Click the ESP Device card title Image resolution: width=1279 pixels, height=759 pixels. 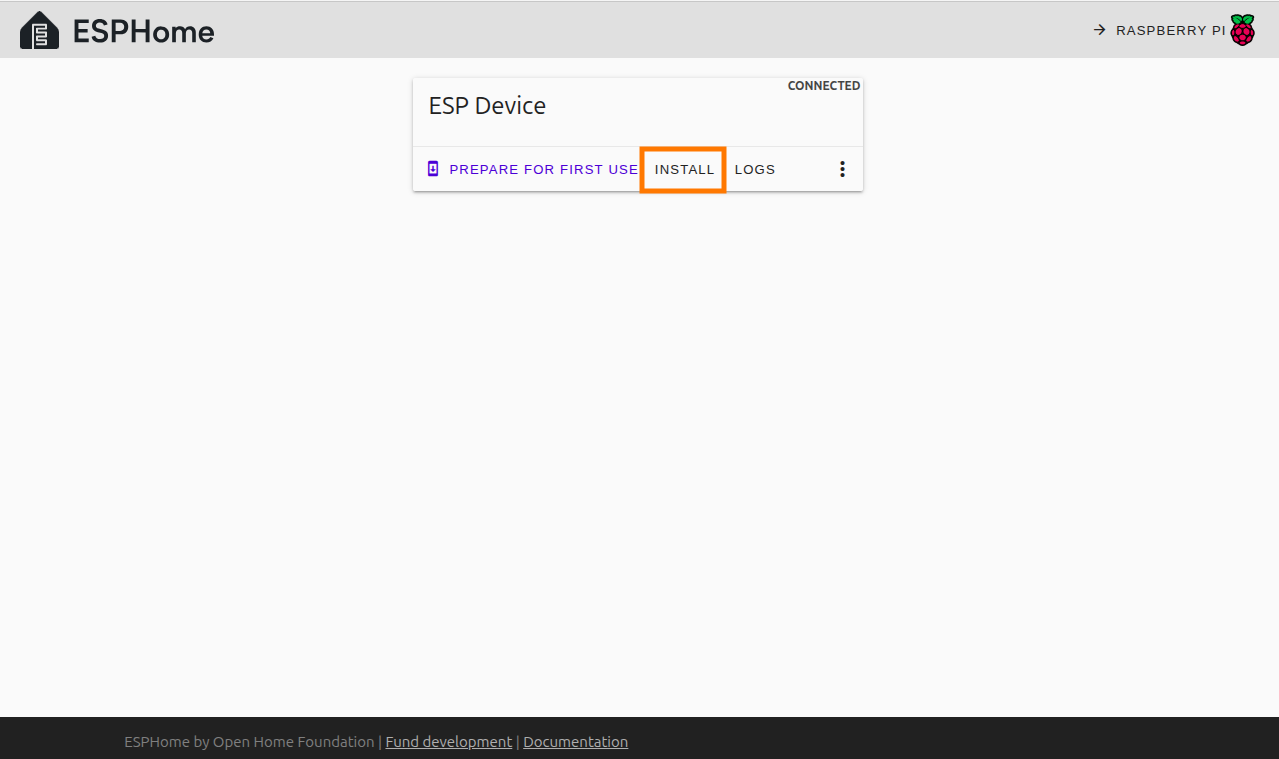(x=487, y=105)
